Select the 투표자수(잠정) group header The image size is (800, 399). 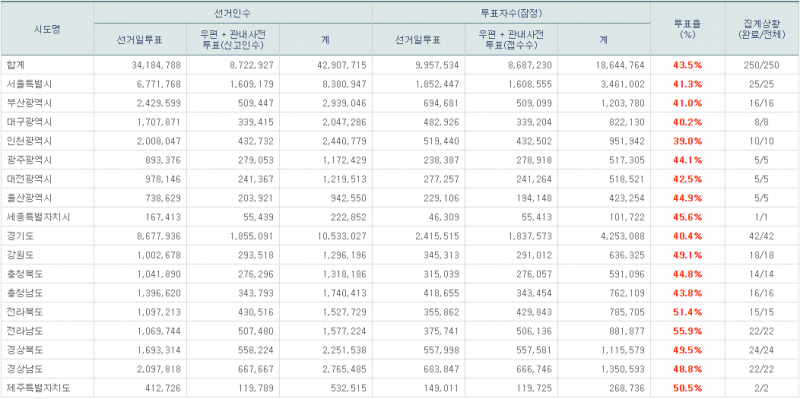(511, 13)
